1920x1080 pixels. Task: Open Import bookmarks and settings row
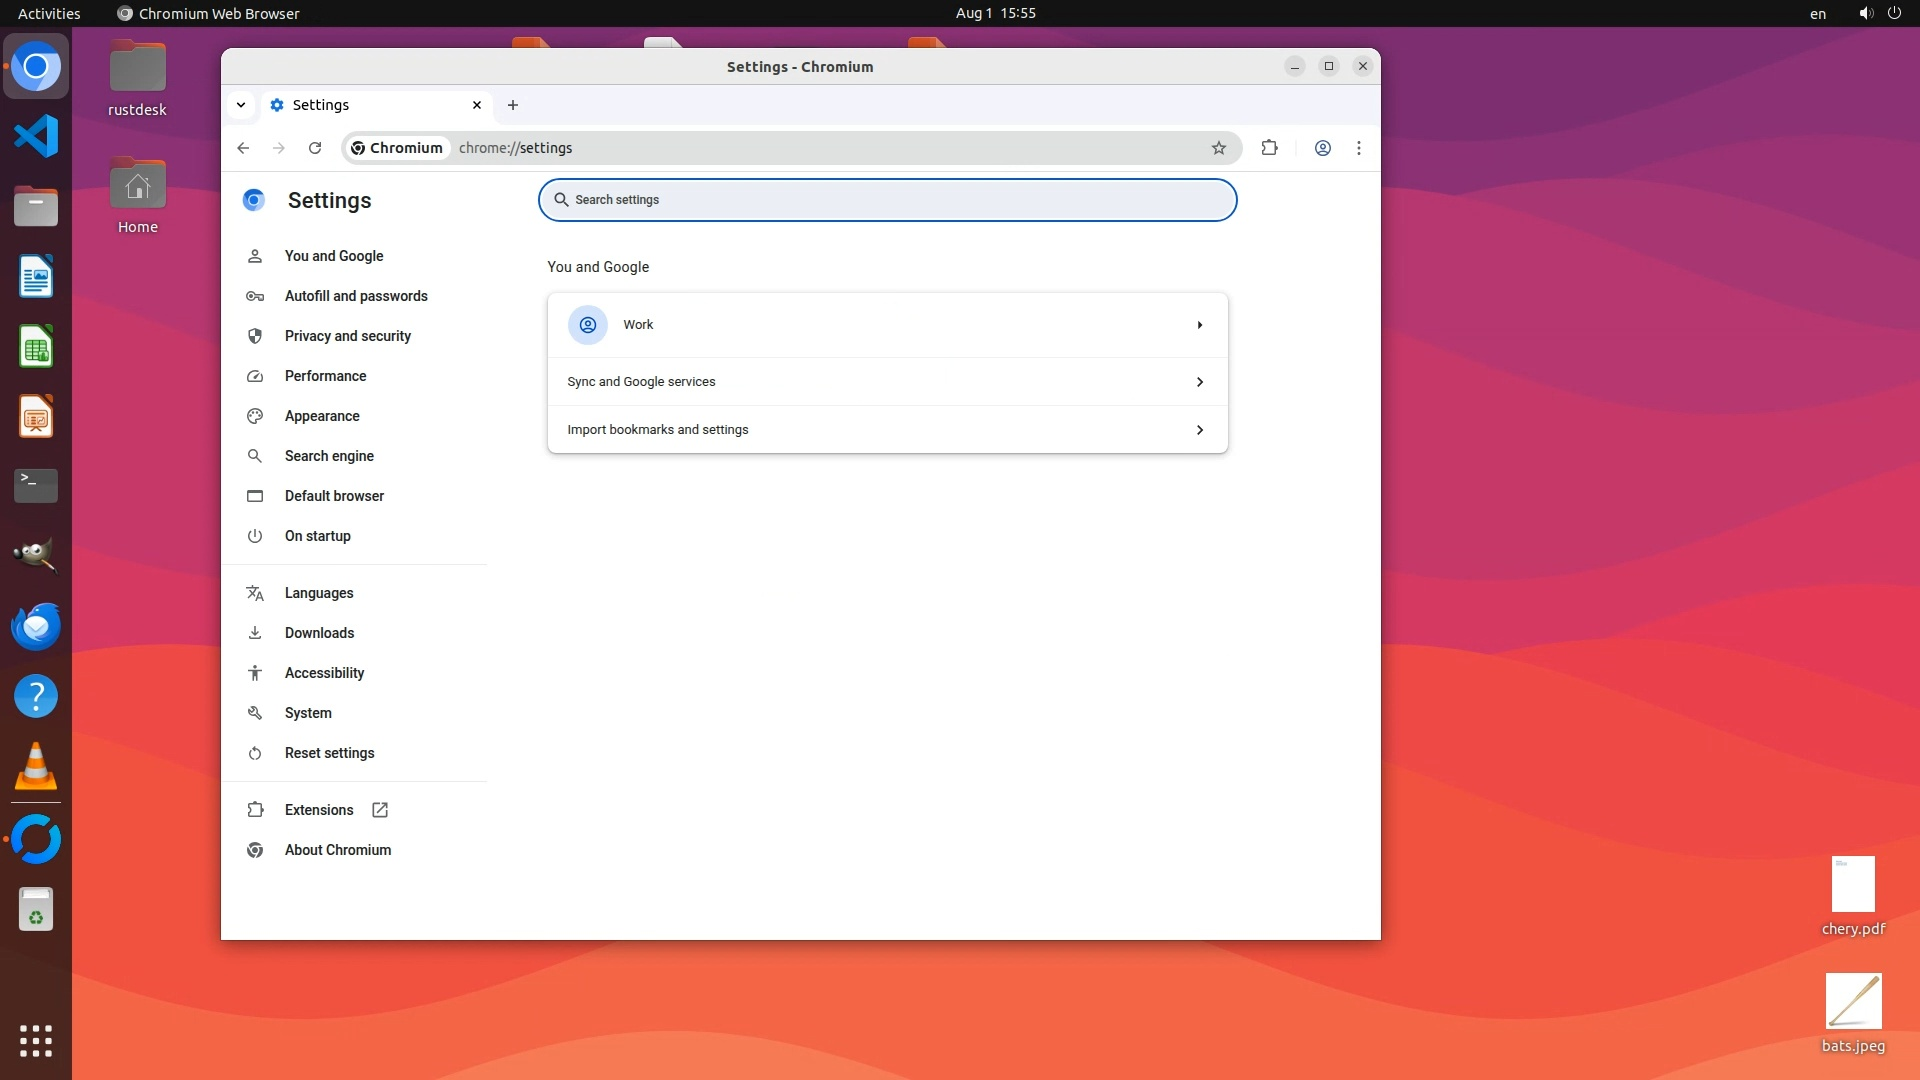tap(887, 430)
